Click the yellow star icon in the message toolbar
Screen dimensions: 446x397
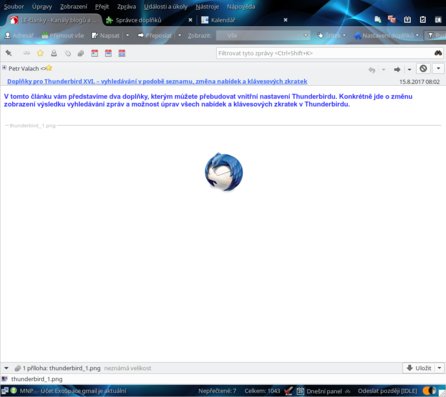40,53
